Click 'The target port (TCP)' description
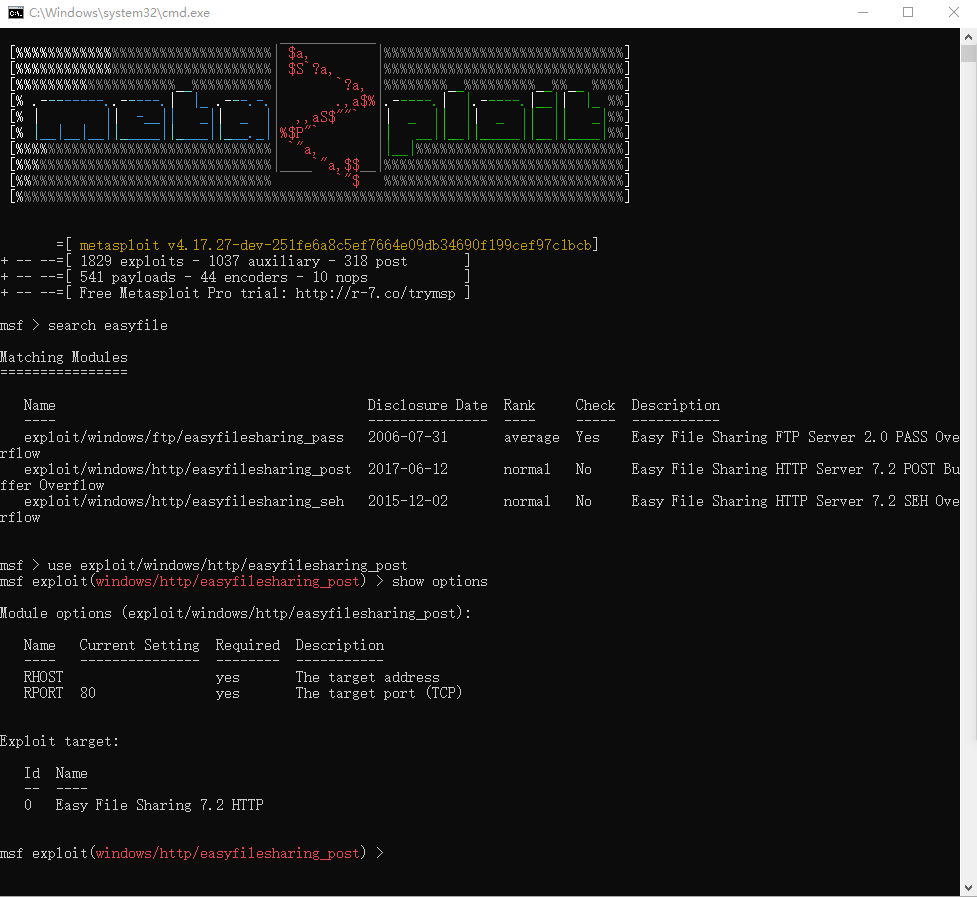 click(379, 693)
